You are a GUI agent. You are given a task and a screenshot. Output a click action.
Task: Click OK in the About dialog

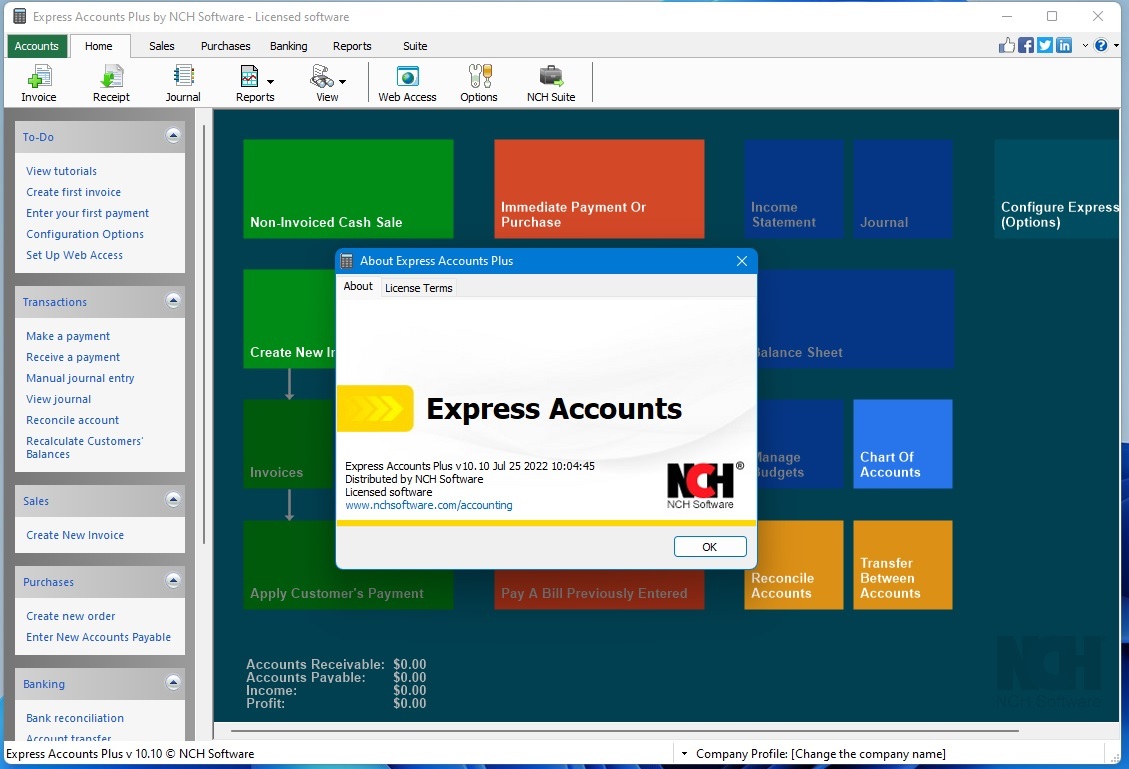(710, 547)
